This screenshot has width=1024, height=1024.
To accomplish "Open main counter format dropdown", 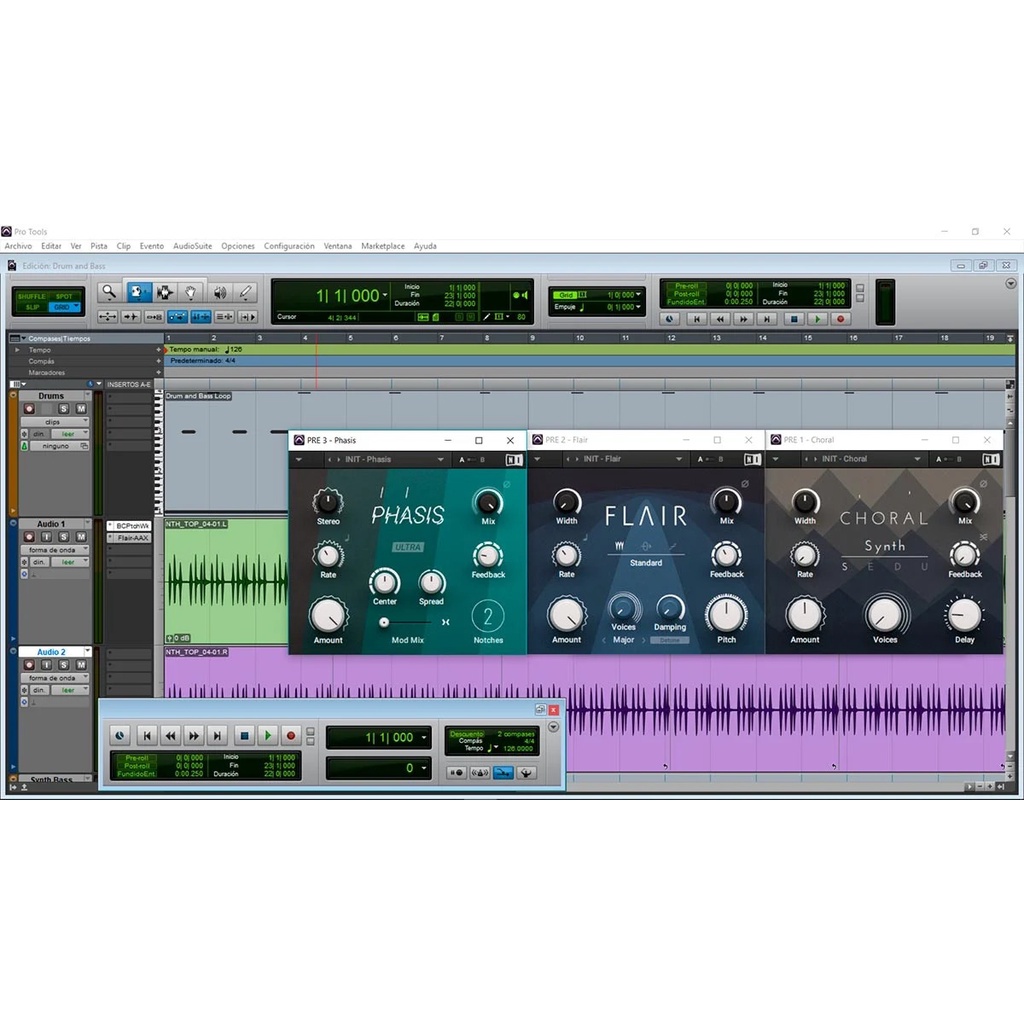I will (x=385, y=296).
